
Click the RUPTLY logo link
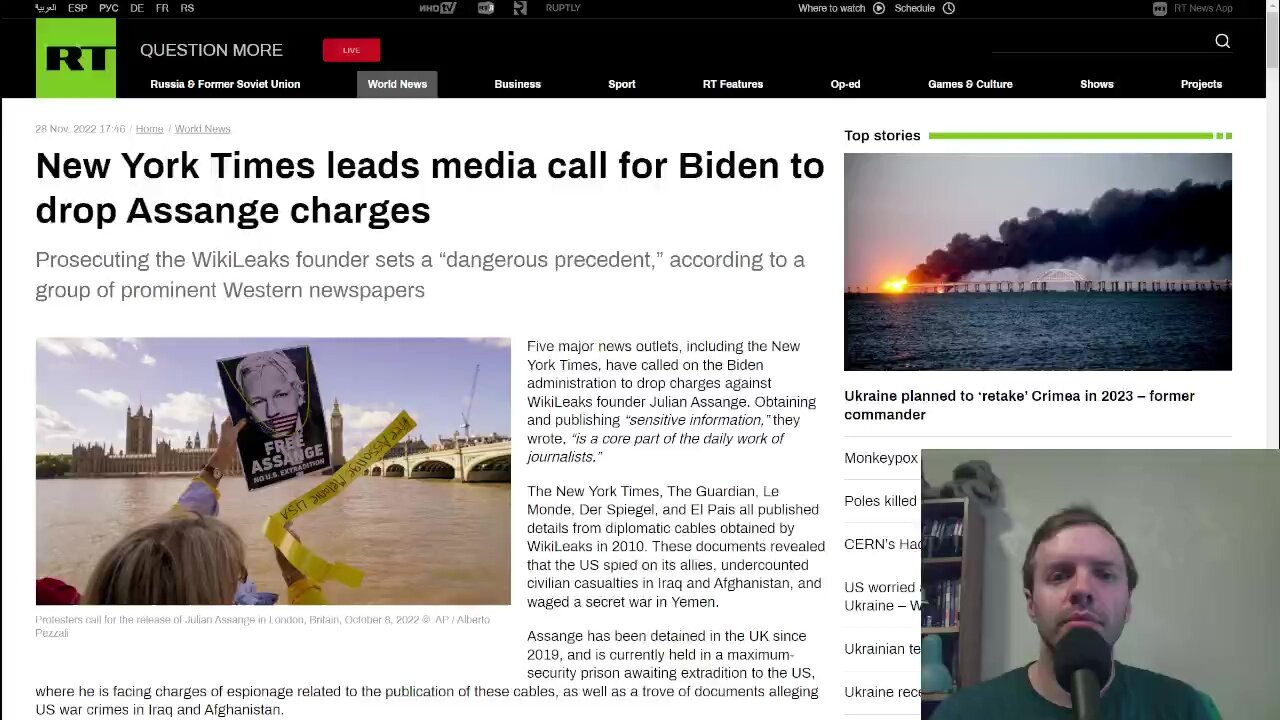tap(563, 8)
